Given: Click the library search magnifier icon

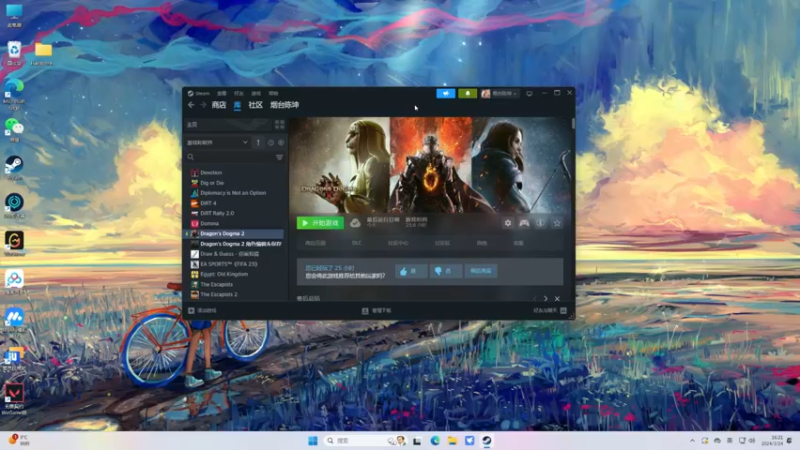Looking at the screenshot, I should click(x=190, y=157).
